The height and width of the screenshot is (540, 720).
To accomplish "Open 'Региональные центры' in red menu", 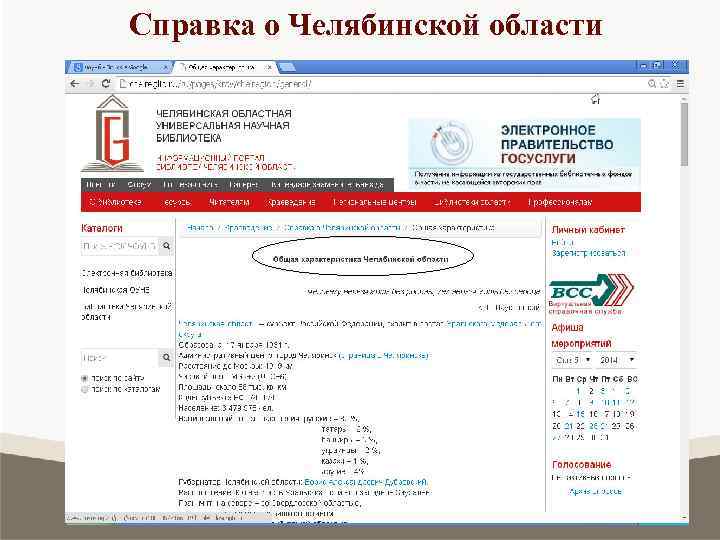I will 374,202.
